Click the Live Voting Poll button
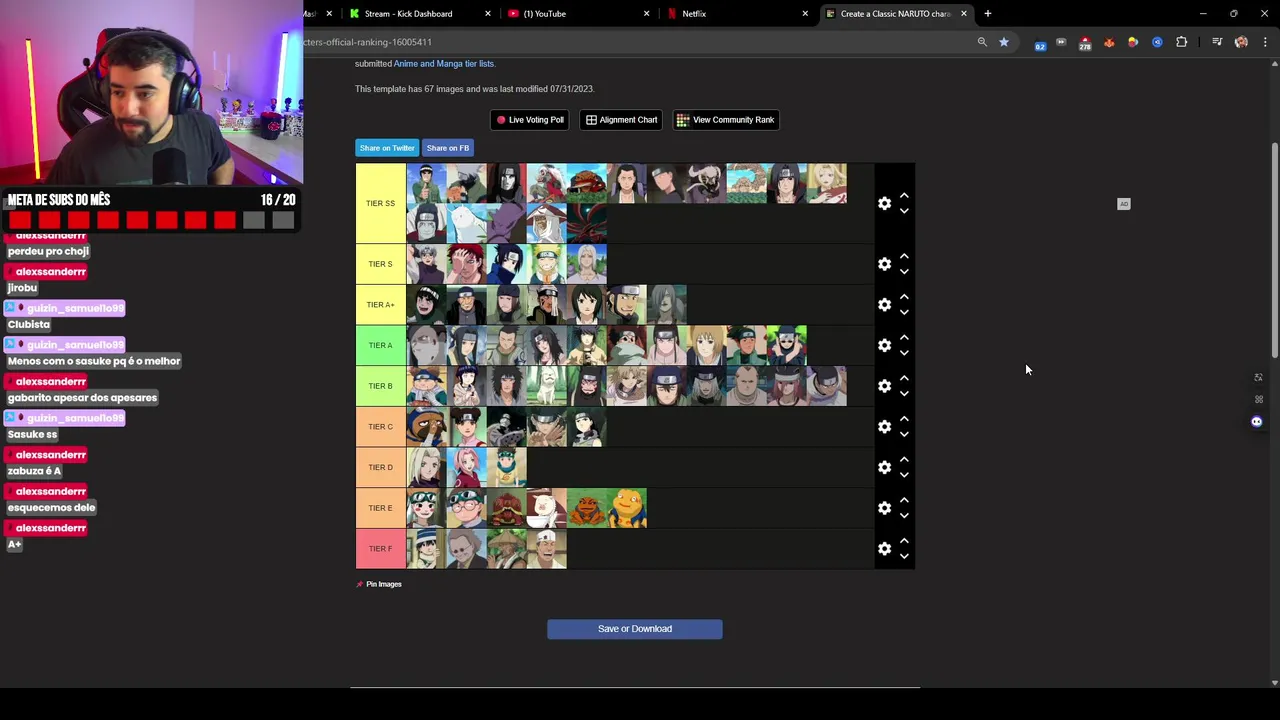The height and width of the screenshot is (720, 1280). click(x=530, y=120)
